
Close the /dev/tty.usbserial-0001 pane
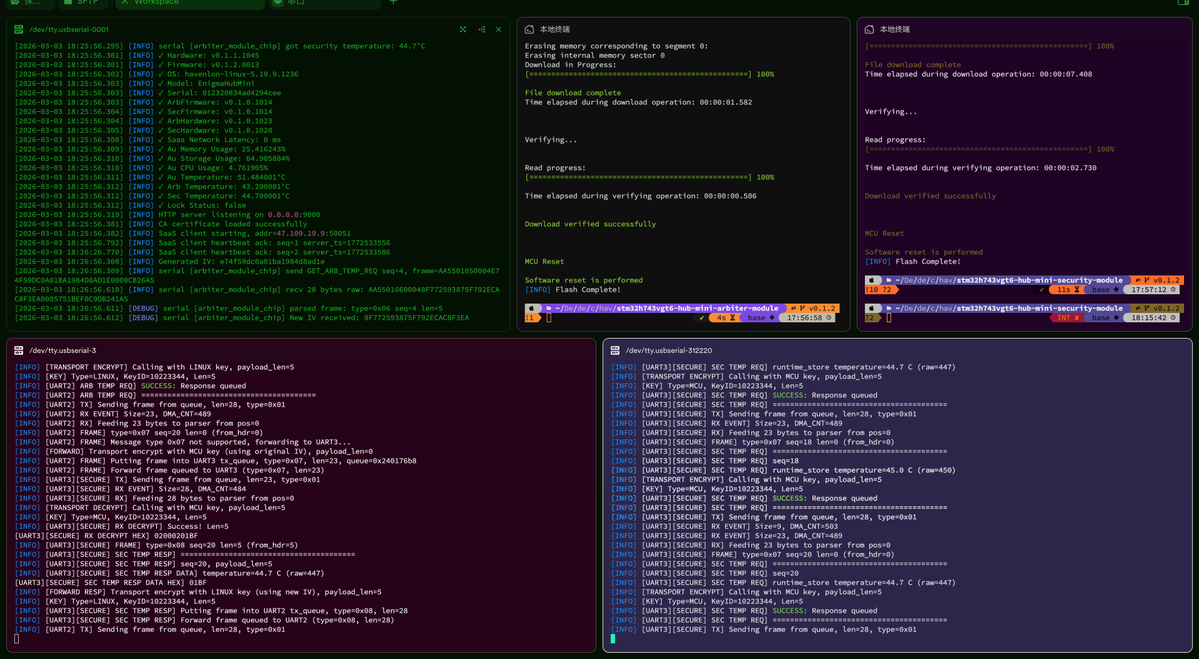pos(499,29)
